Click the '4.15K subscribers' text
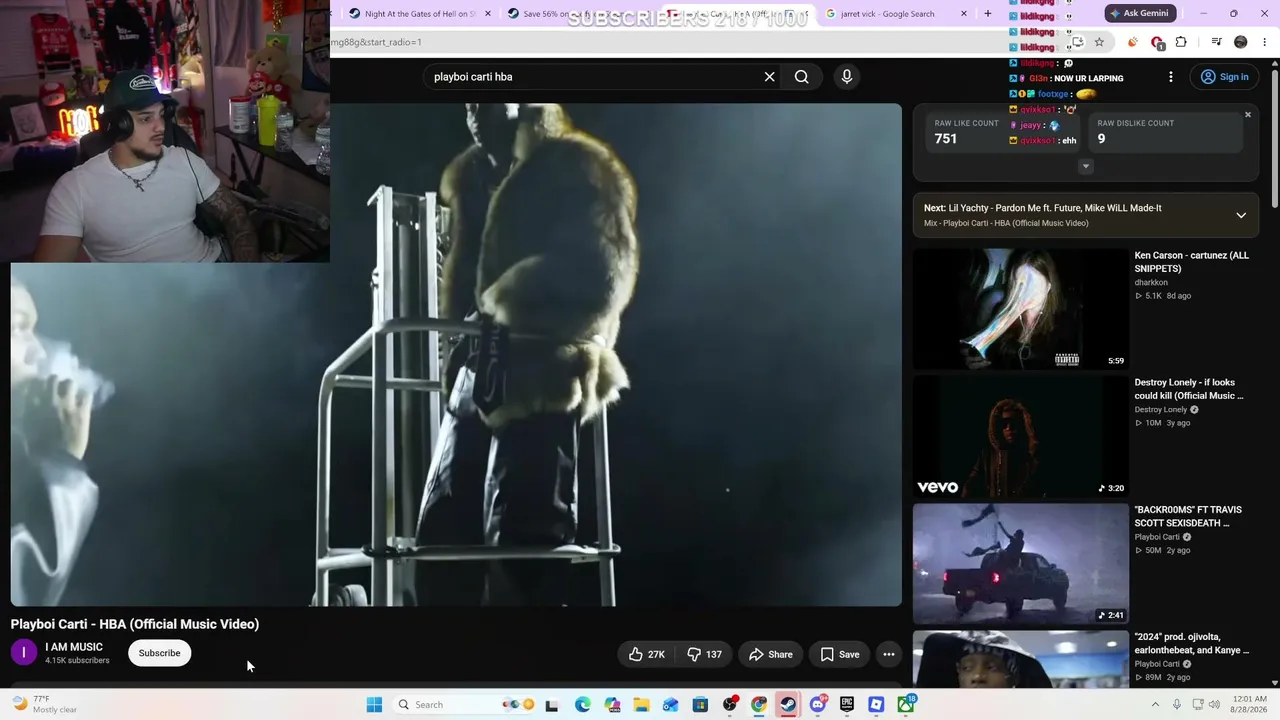Image resolution: width=1280 pixels, height=720 pixels. click(x=77, y=661)
